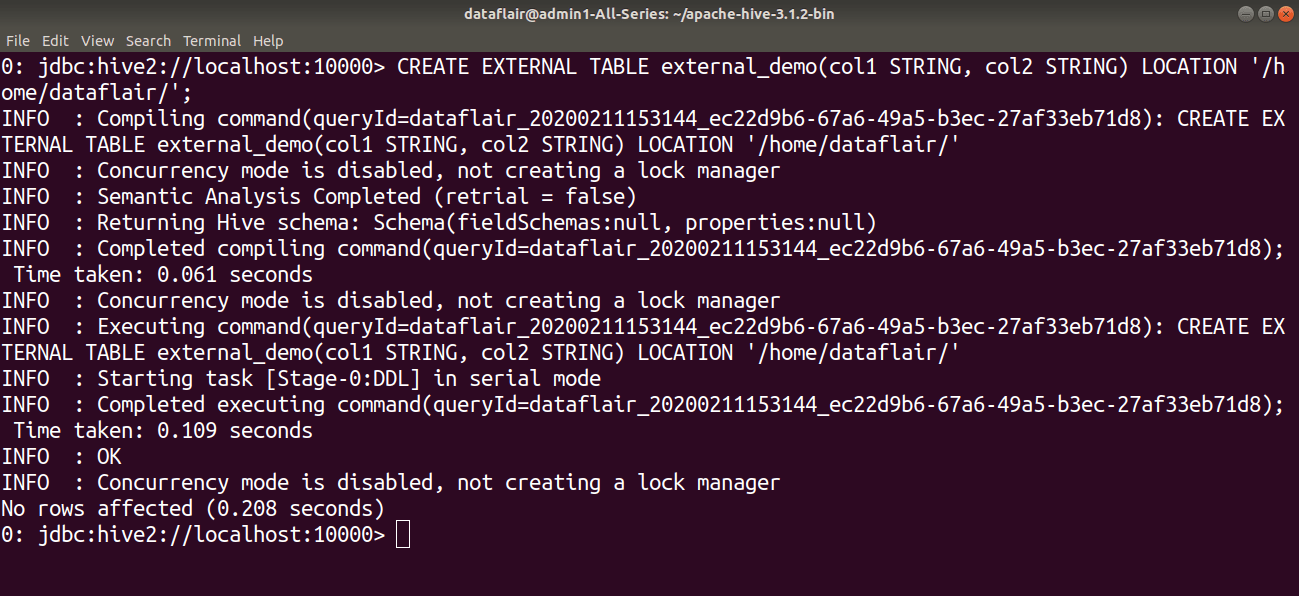
Task: Open the View menu
Action: (97, 40)
